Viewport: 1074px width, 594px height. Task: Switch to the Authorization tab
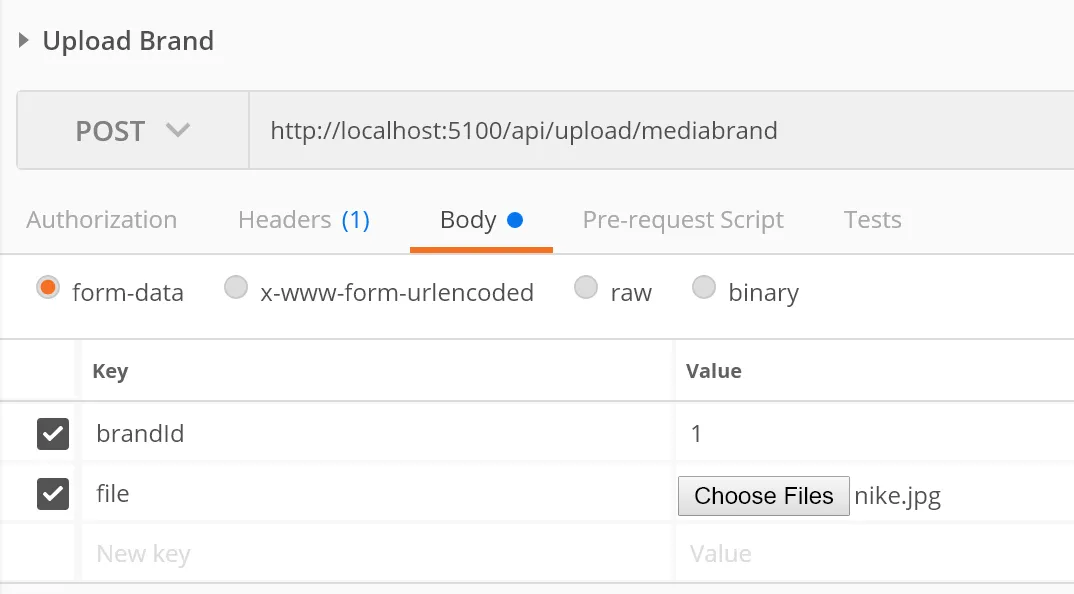point(101,220)
